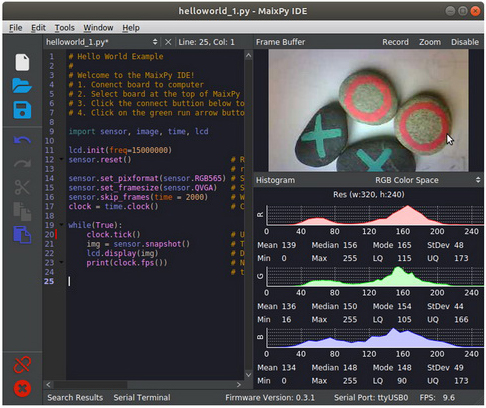Click the greyed-out Redo arrow icon
Image resolution: width=486 pixels, height=408 pixels.
tap(22, 163)
